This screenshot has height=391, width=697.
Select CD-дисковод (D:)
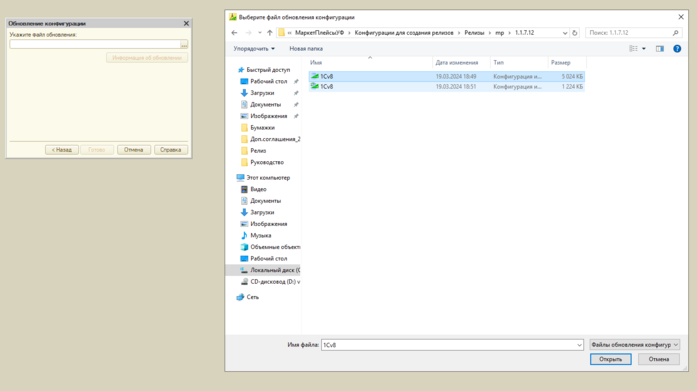pos(275,282)
